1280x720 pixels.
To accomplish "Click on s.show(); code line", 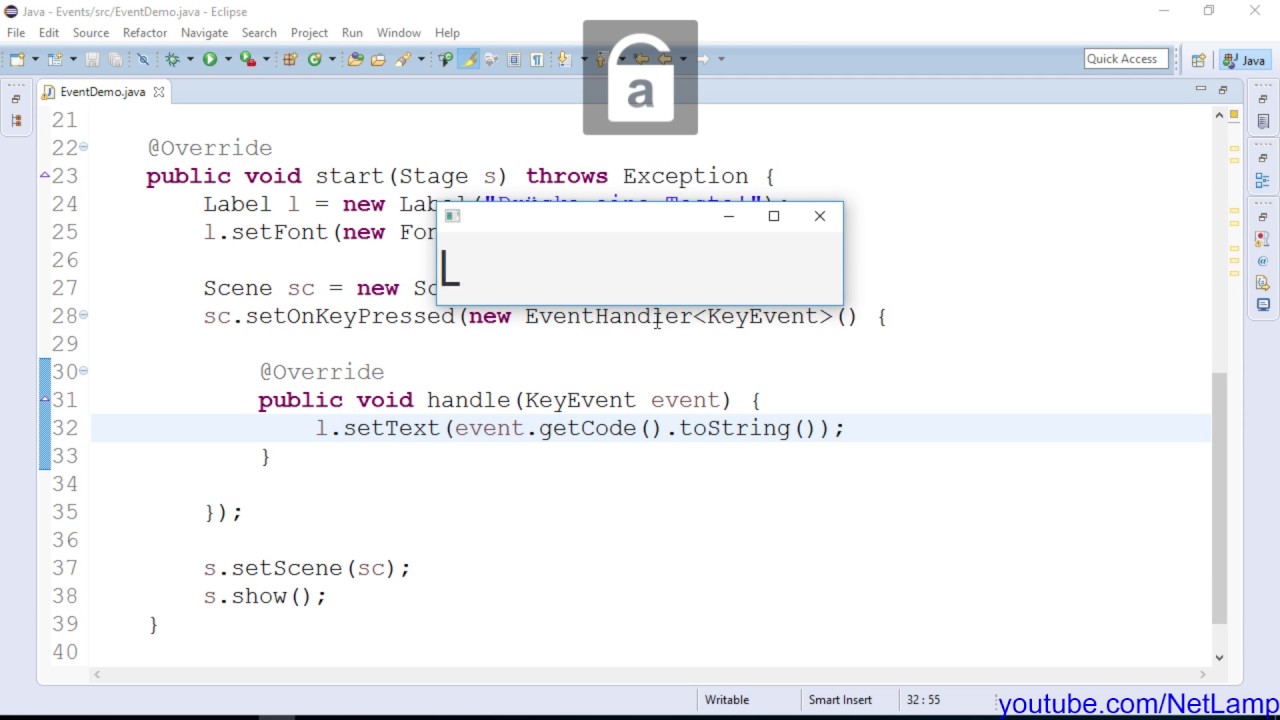I will (x=265, y=596).
